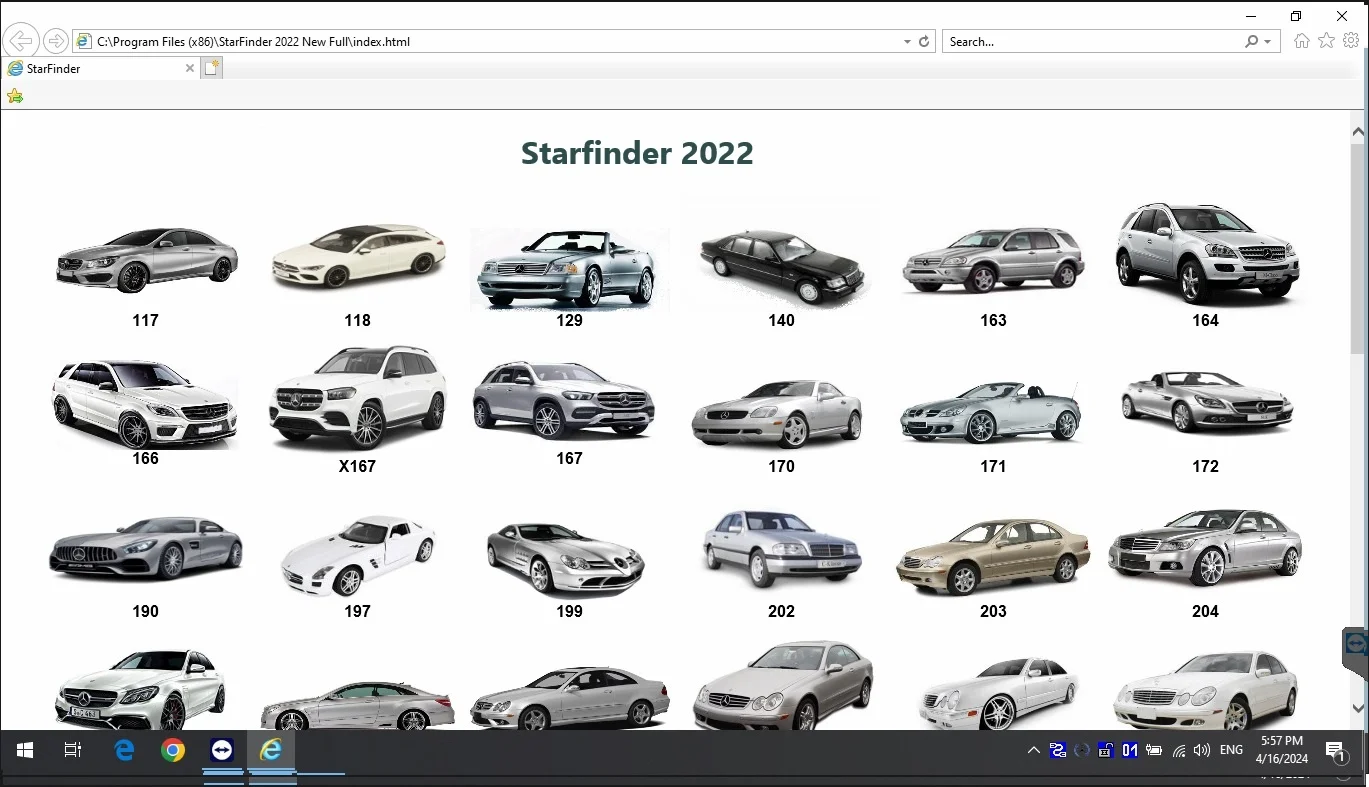Image resolution: width=1369 pixels, height=787 pixels.
Task: Open the 117 model car image
Action: pyautogui.click(x=146, y=258)
